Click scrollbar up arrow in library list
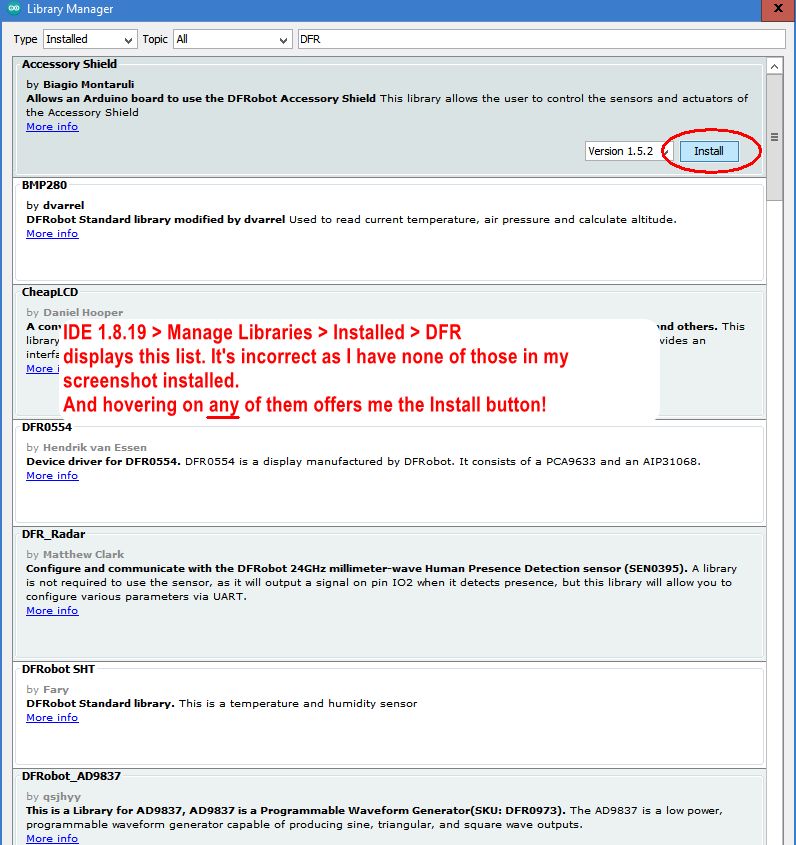Viewport: 796px width, 845px height. coord(774,67)
